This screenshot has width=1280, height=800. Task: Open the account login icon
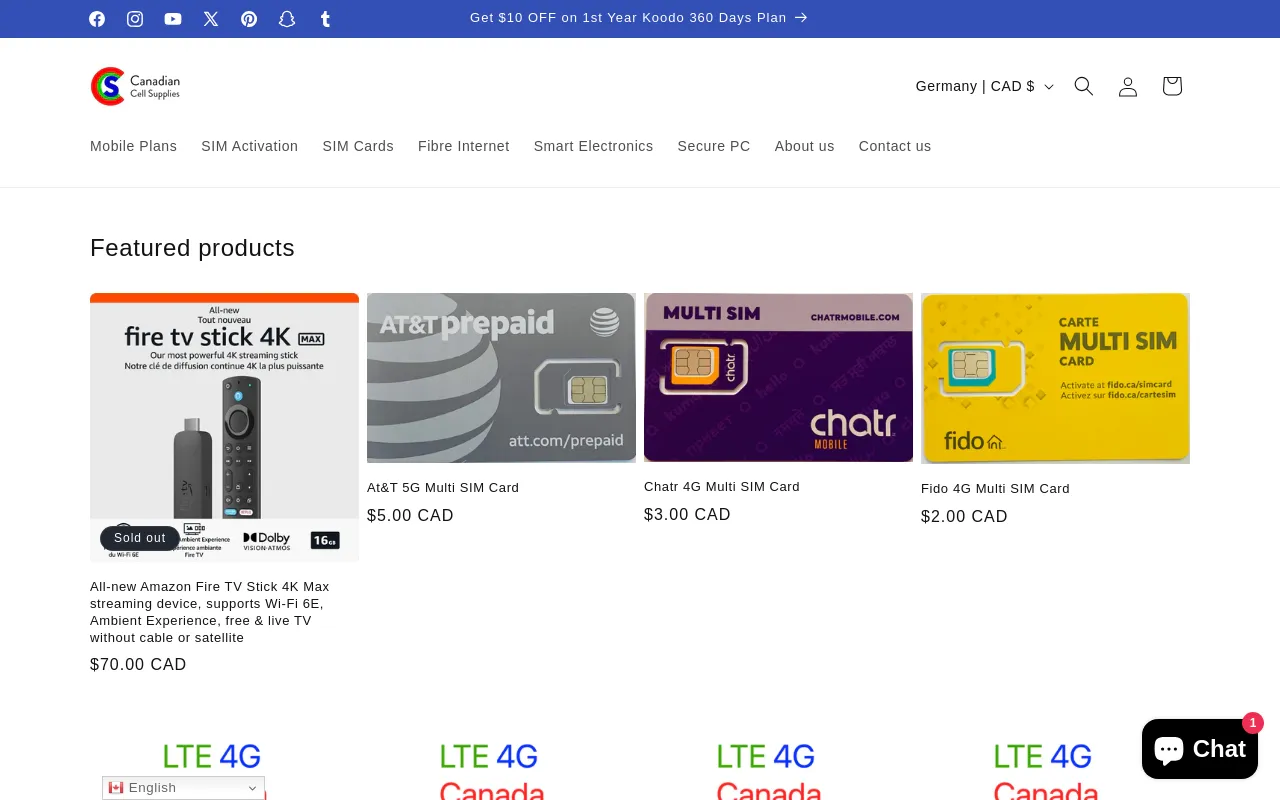(1128, 86)
